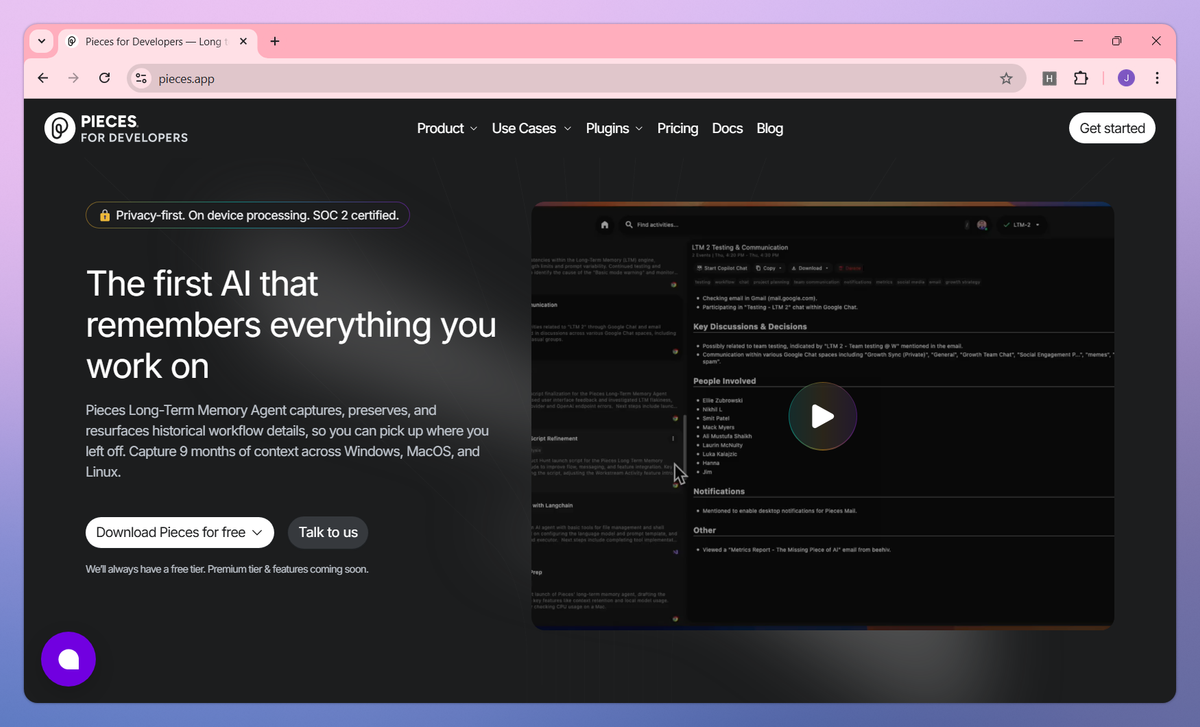Click the Privacy-first SOC 2 certified badge
This screenshot has width=1200, height=727.
tap(247, 215)
